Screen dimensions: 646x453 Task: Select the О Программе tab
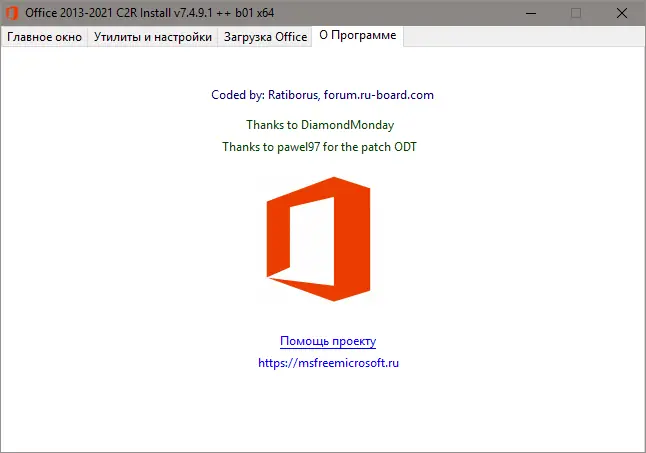pyautogui.click(x=357, y=36)
